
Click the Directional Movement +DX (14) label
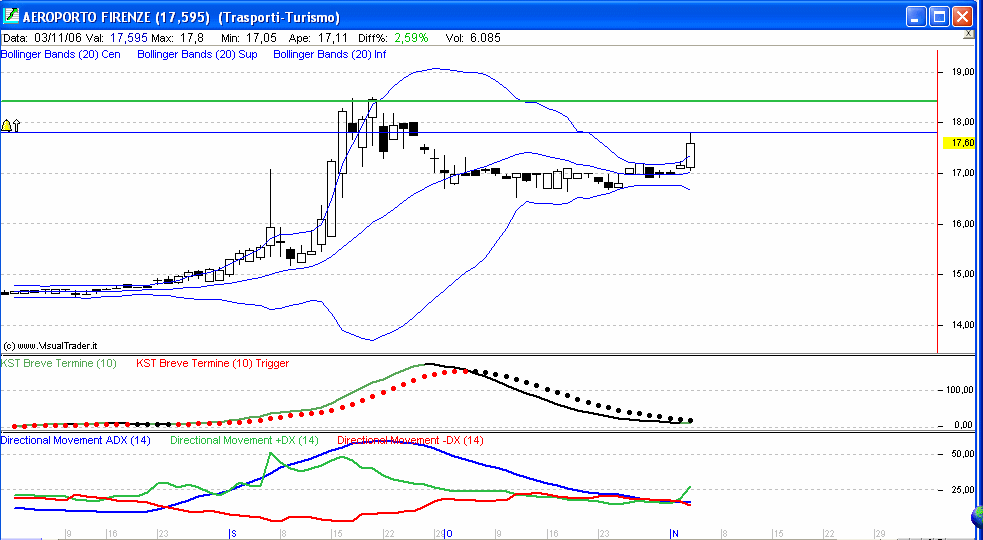(244, 440)
